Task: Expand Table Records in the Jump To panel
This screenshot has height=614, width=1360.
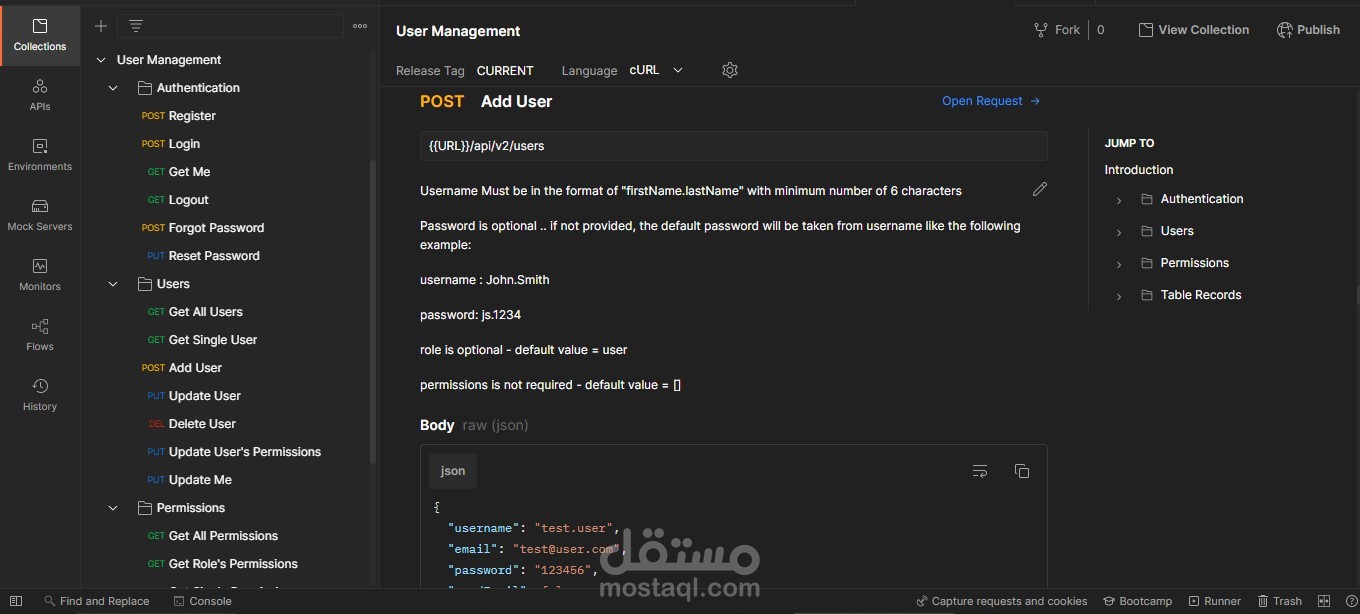Action: click(1118, 295)
